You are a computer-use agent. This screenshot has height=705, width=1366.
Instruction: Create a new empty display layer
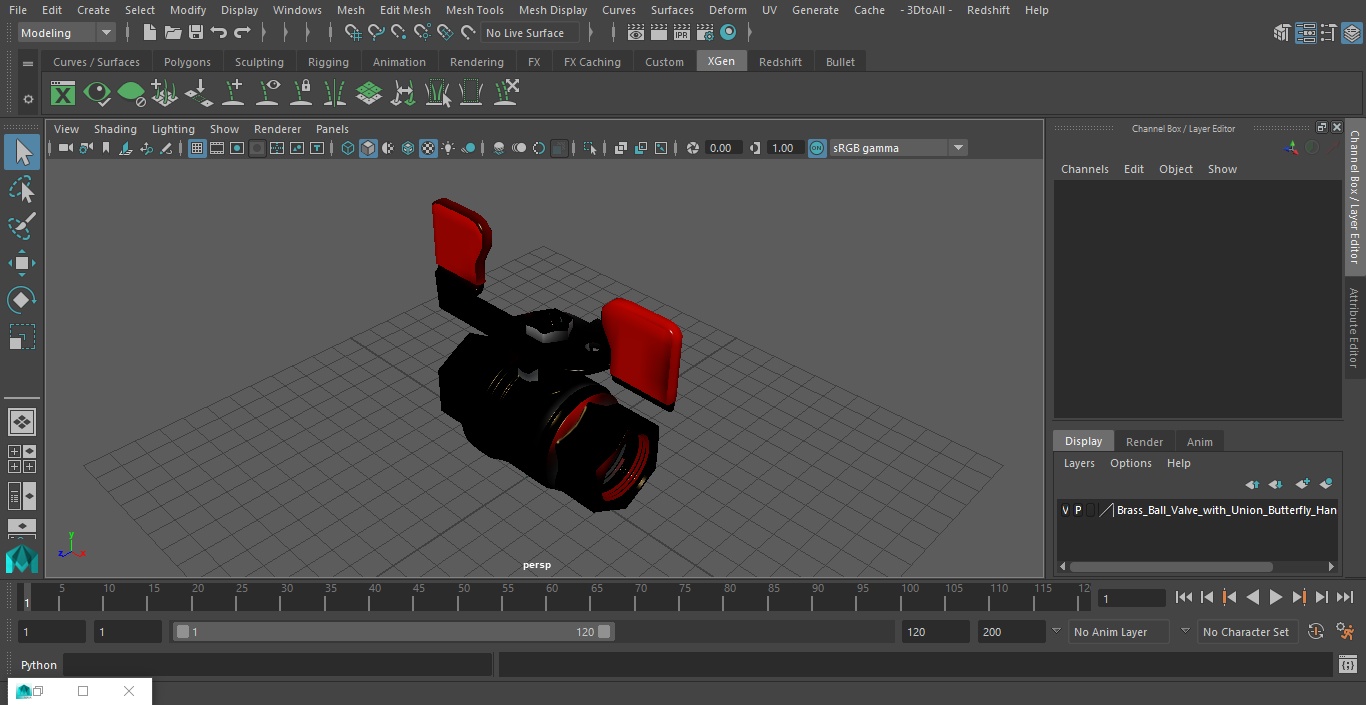(x=1302, y=484)
